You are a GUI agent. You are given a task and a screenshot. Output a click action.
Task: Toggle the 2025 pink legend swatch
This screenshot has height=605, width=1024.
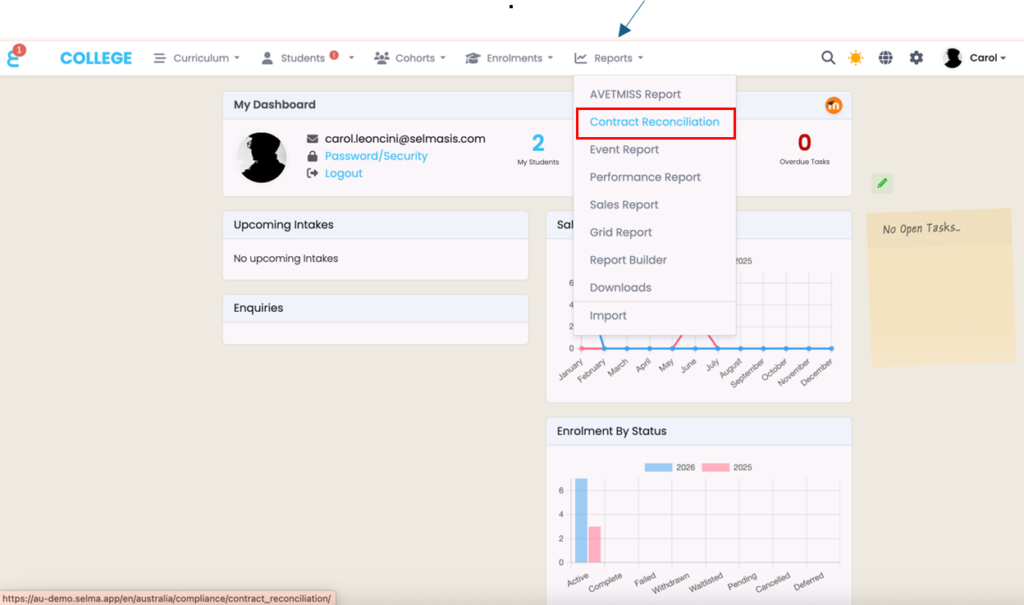pos(715,467)
